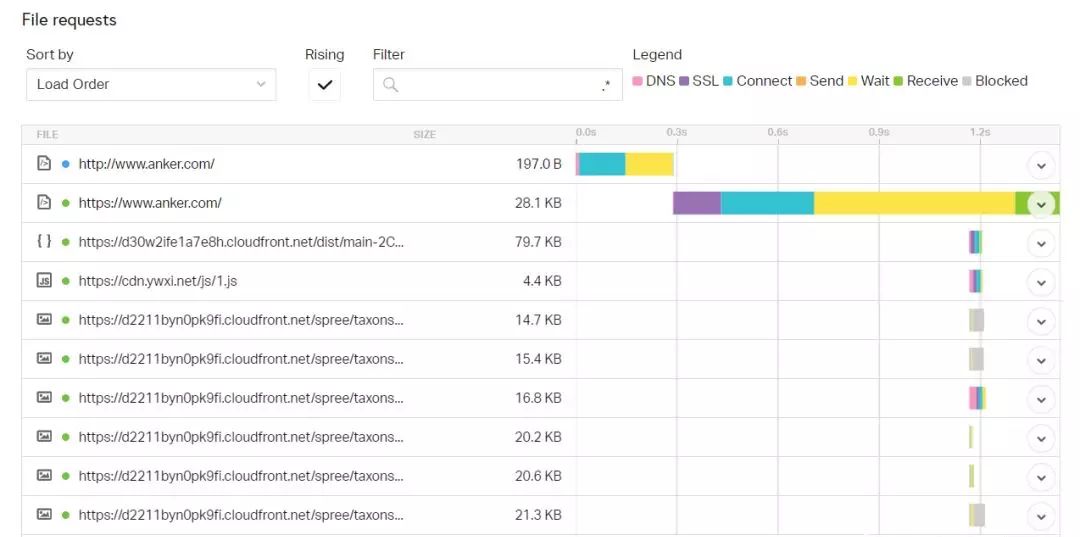Click the JS file icon for cdn.ywxi.net
Screen dimensions: 1080x537
43,281
